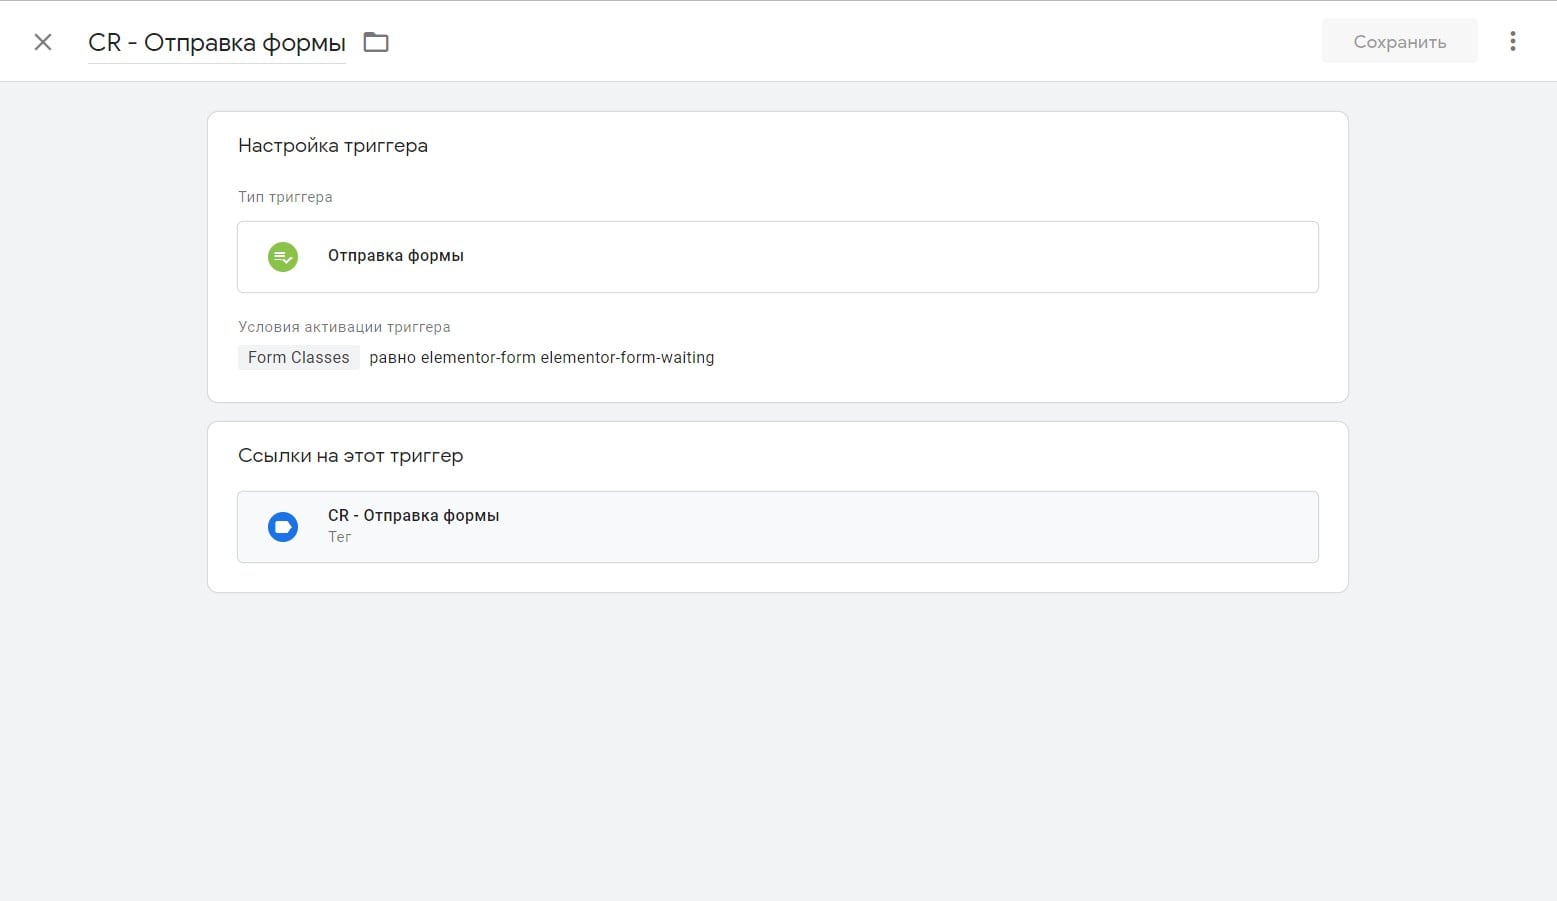
Task: Click the 'Тег' subtitle under the tag name
Action: pyautogui.click(x=340, y=537)
